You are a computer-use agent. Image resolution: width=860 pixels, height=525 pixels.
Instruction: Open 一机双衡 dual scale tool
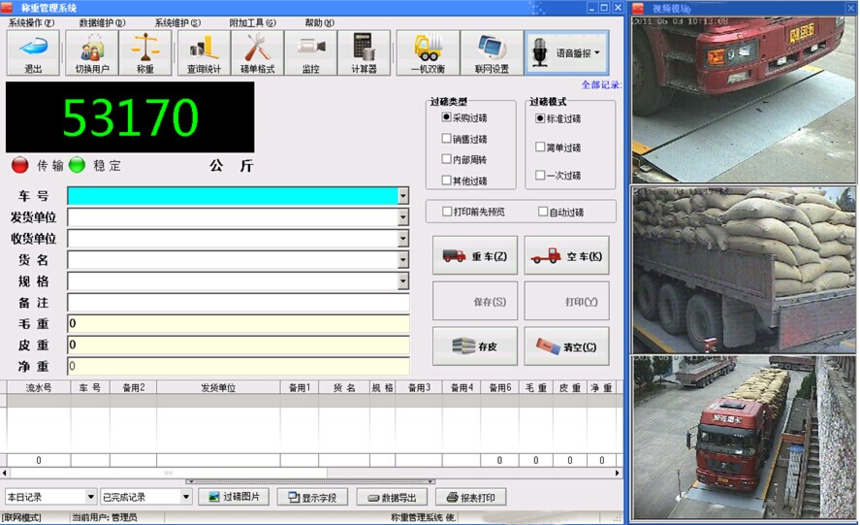tap(428, 53)
